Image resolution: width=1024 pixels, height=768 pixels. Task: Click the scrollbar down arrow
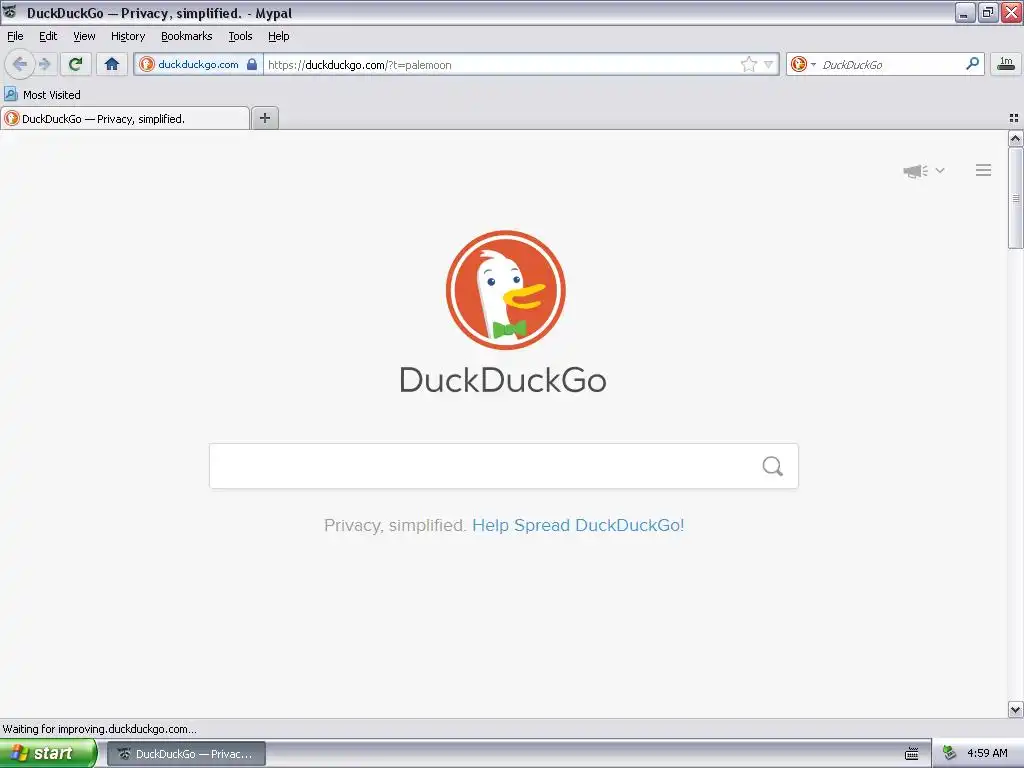coord(1015,709)
